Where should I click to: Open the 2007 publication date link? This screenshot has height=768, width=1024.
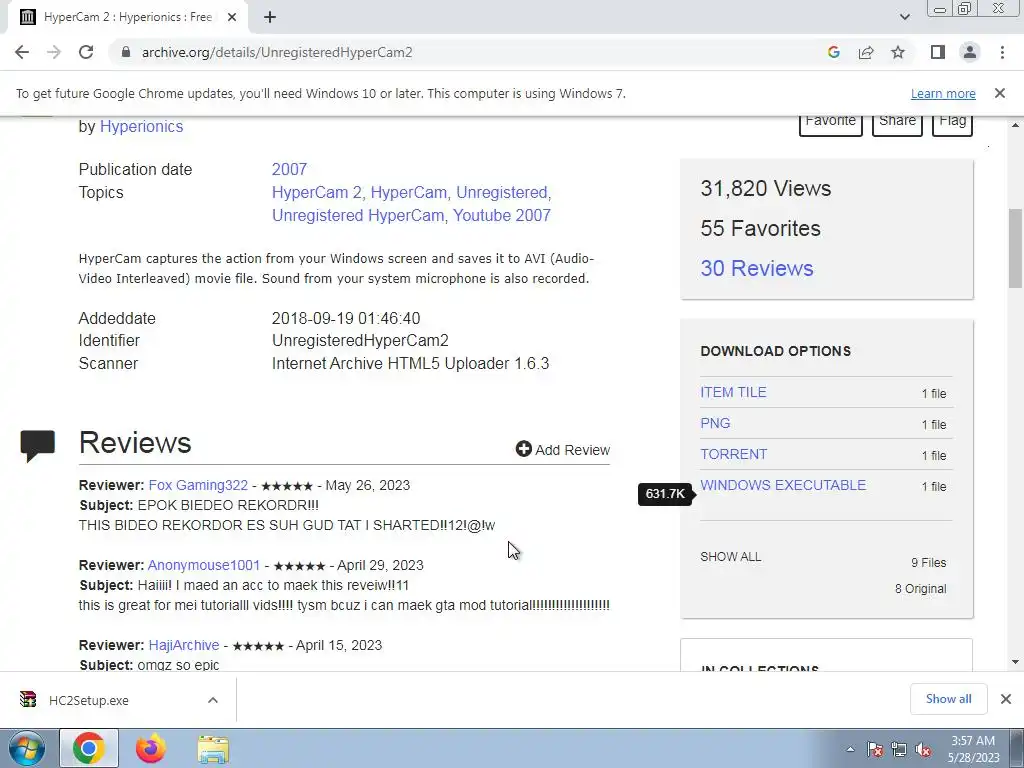289,169
